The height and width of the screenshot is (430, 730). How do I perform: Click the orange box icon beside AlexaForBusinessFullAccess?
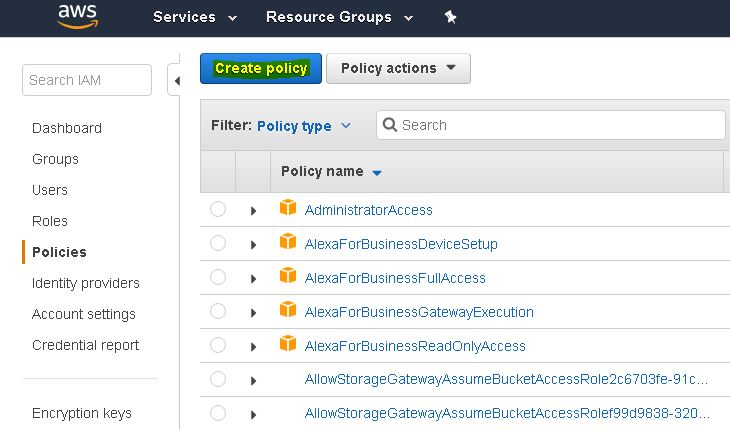tap(288, 277)
